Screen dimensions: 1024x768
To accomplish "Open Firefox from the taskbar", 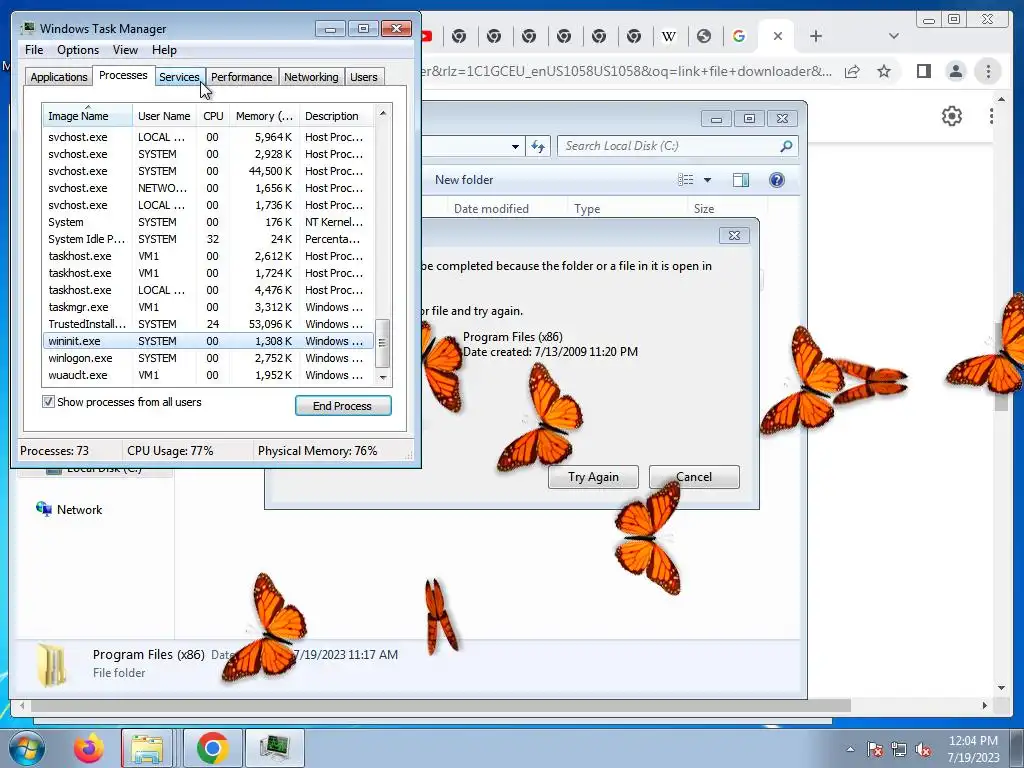I will 88,748.
